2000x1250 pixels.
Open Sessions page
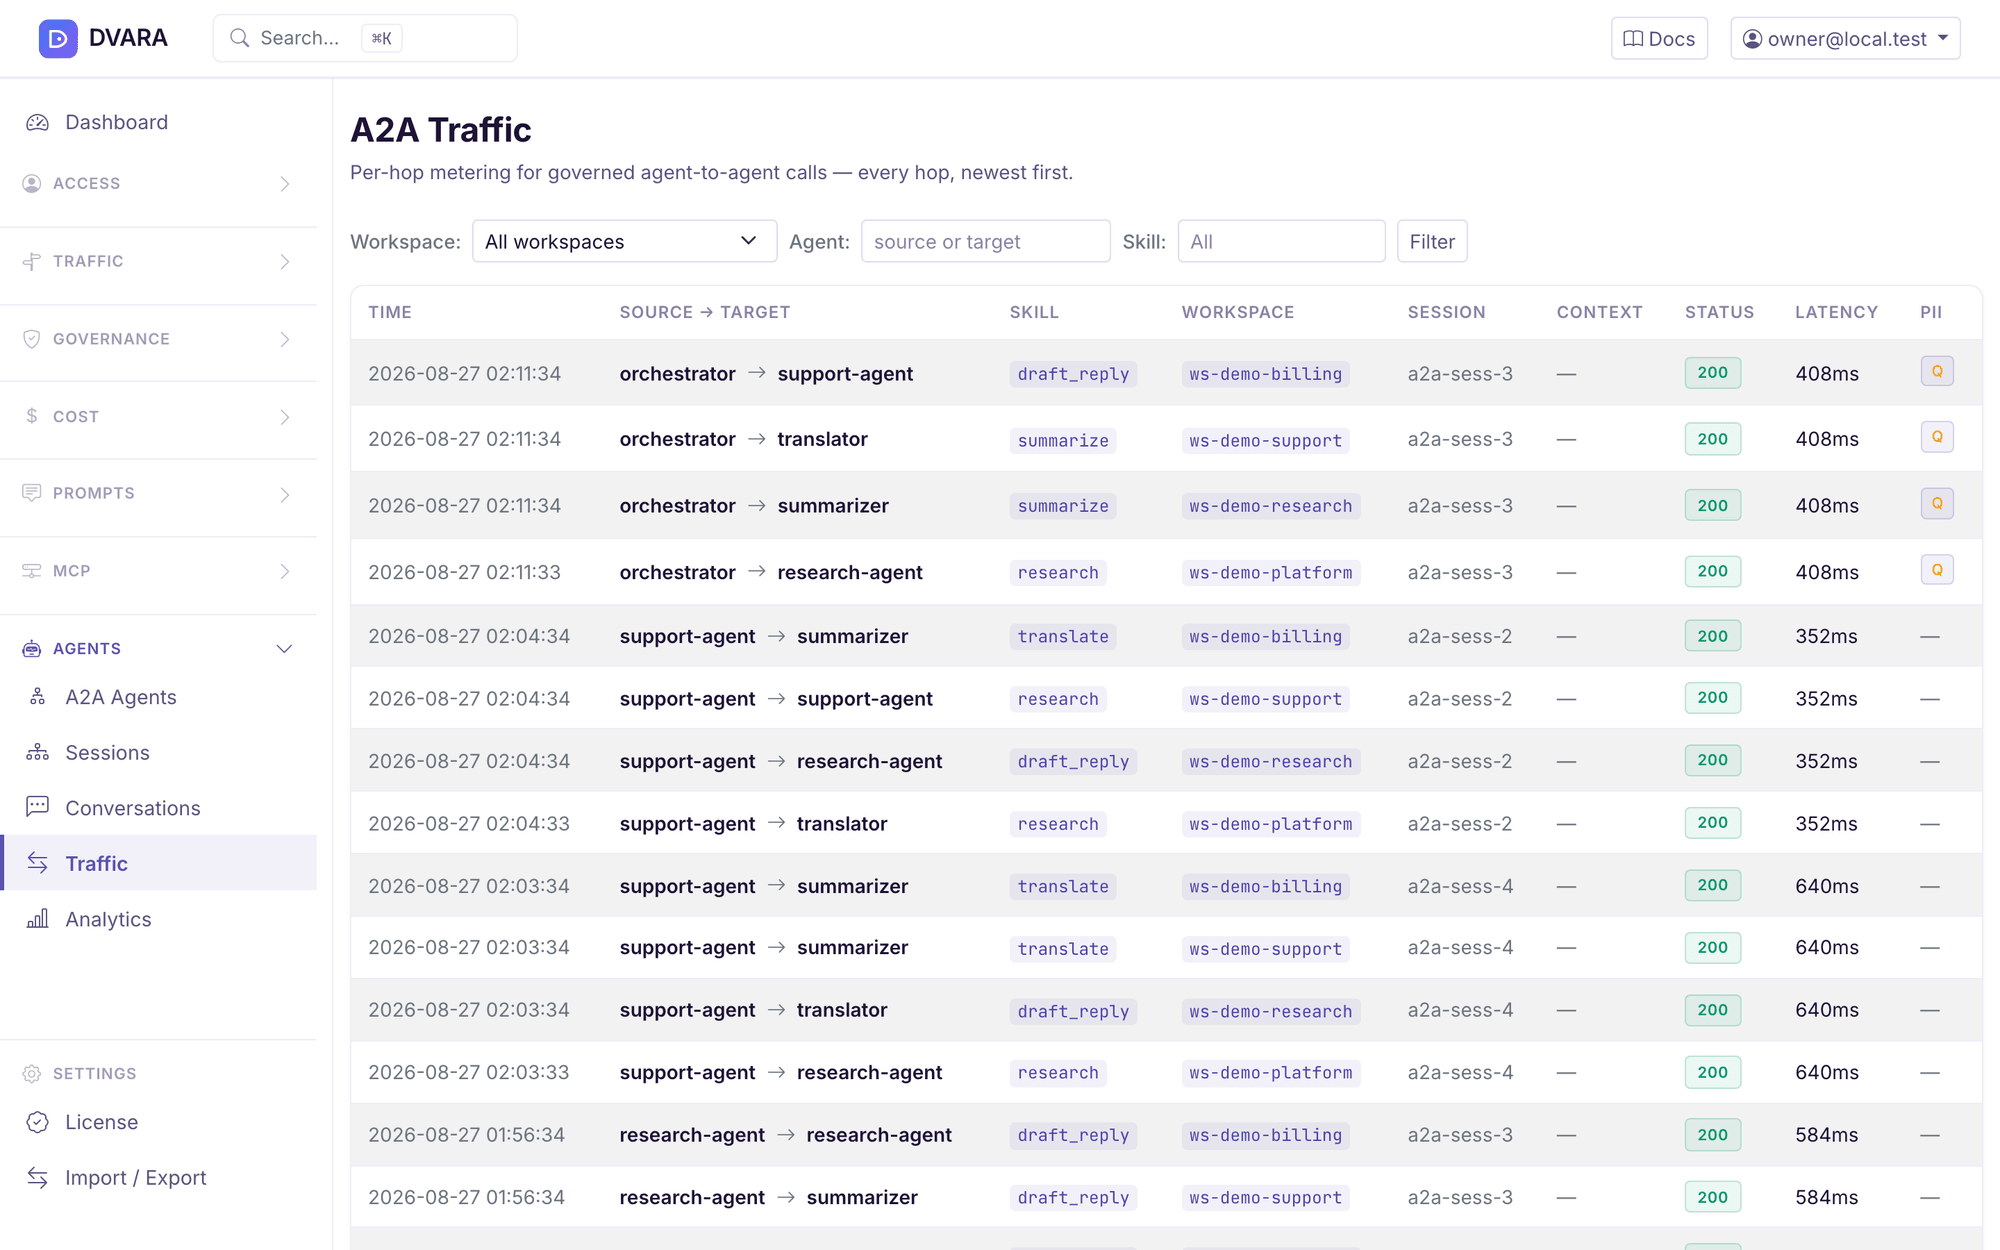[x=160, y=752]
